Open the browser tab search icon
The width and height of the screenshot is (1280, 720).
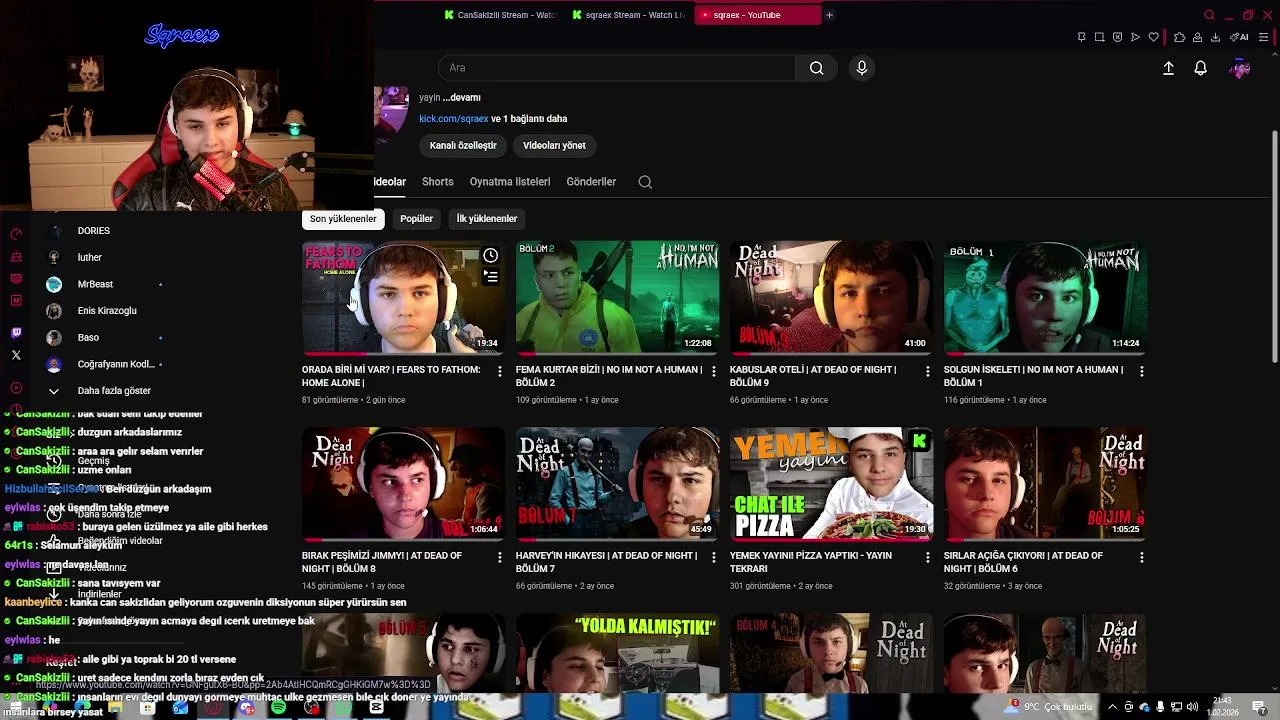pos(1209,15)
